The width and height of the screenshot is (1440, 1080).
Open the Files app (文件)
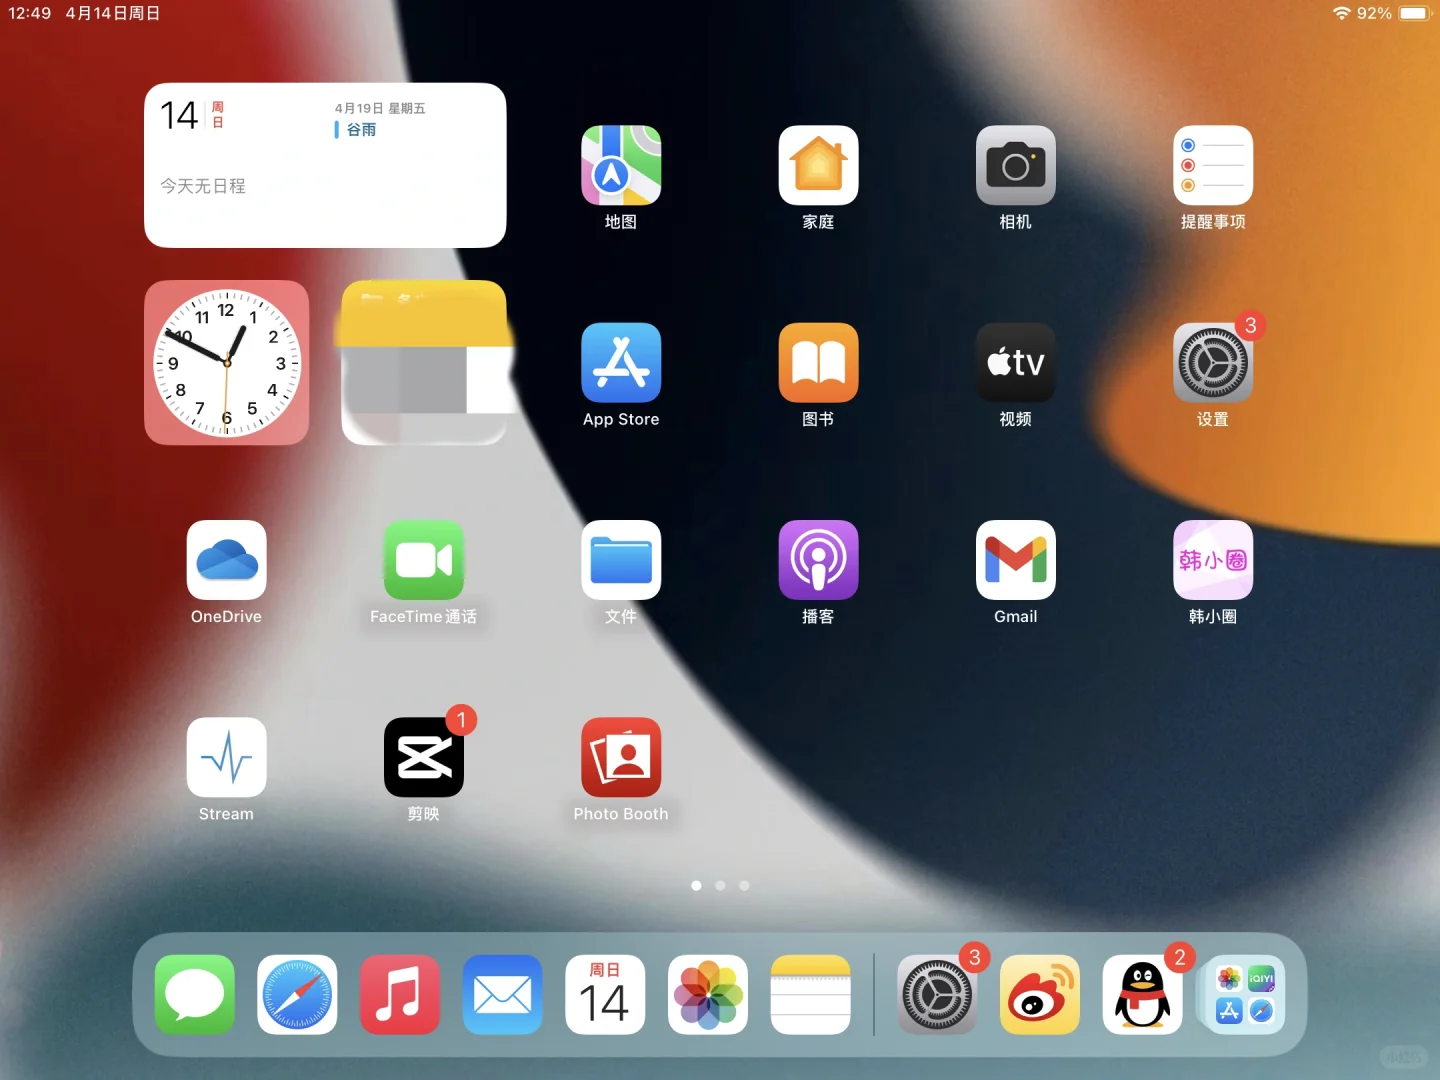[621, 560]
